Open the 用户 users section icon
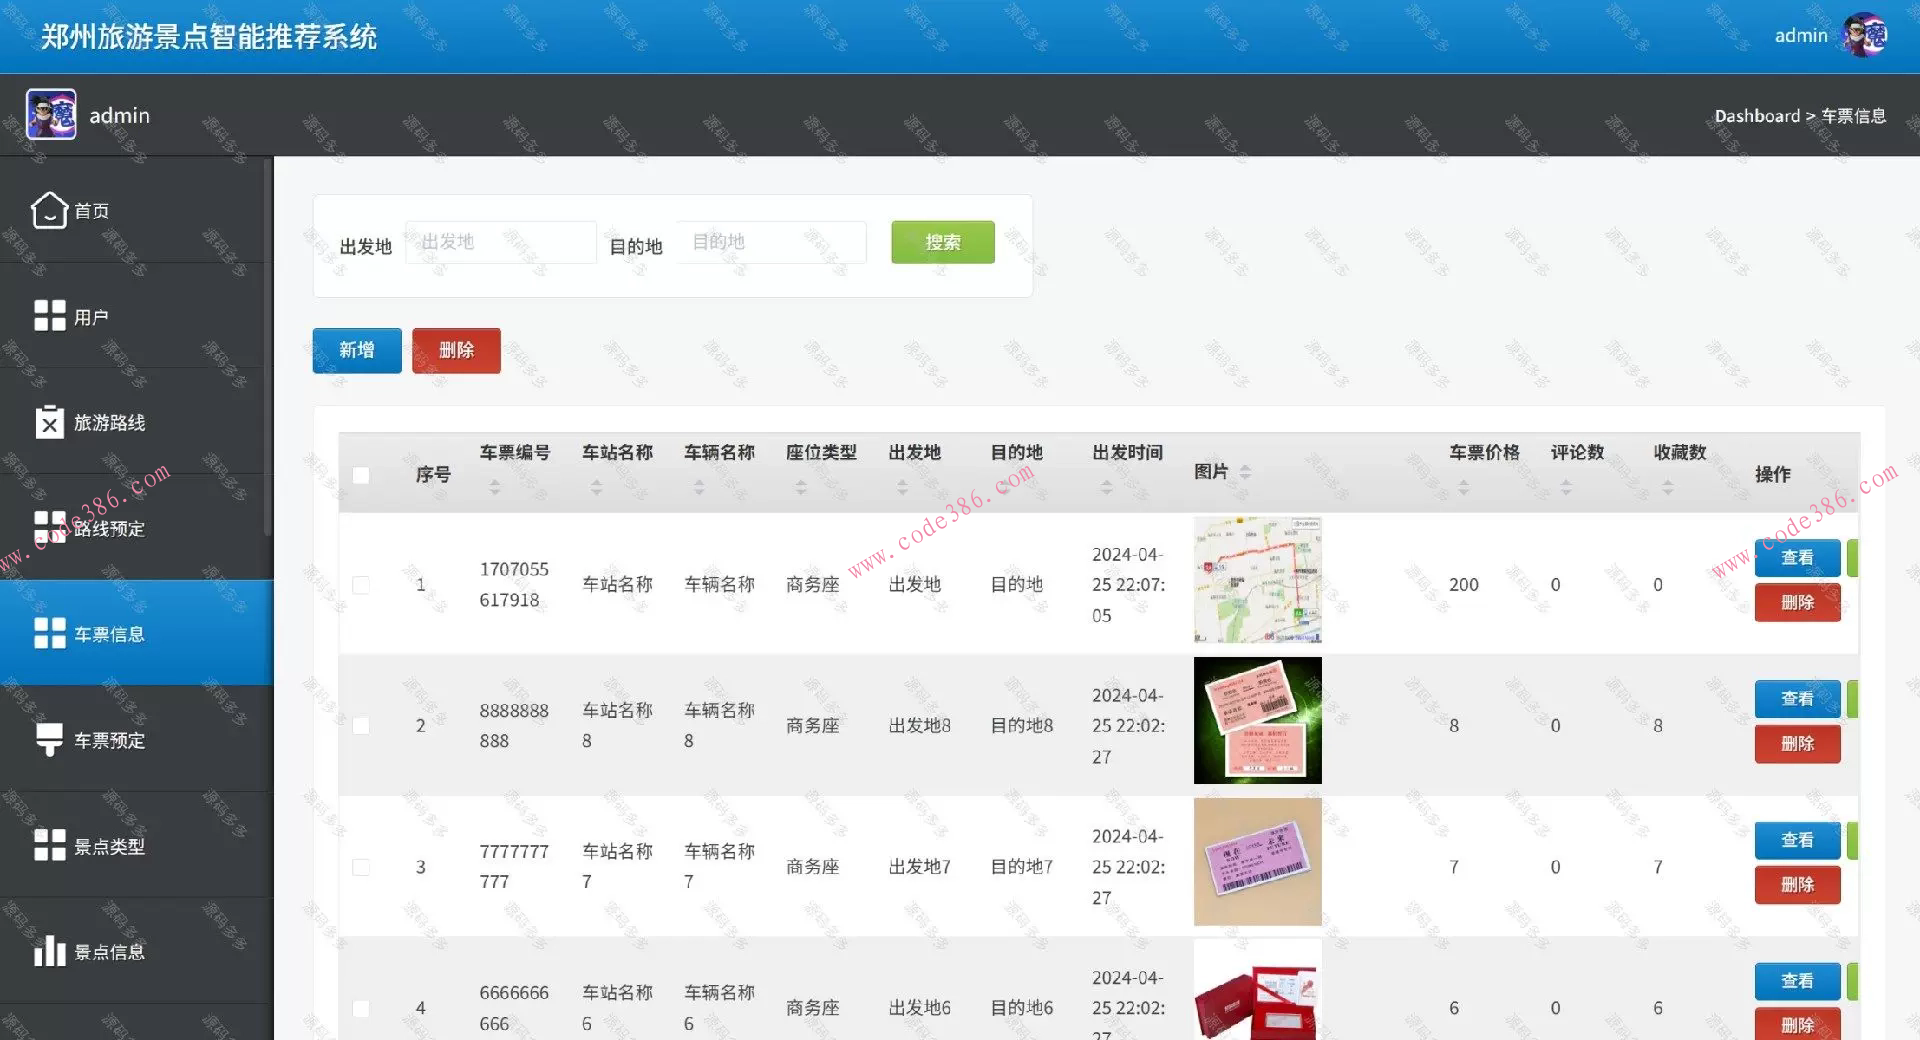 49,316
